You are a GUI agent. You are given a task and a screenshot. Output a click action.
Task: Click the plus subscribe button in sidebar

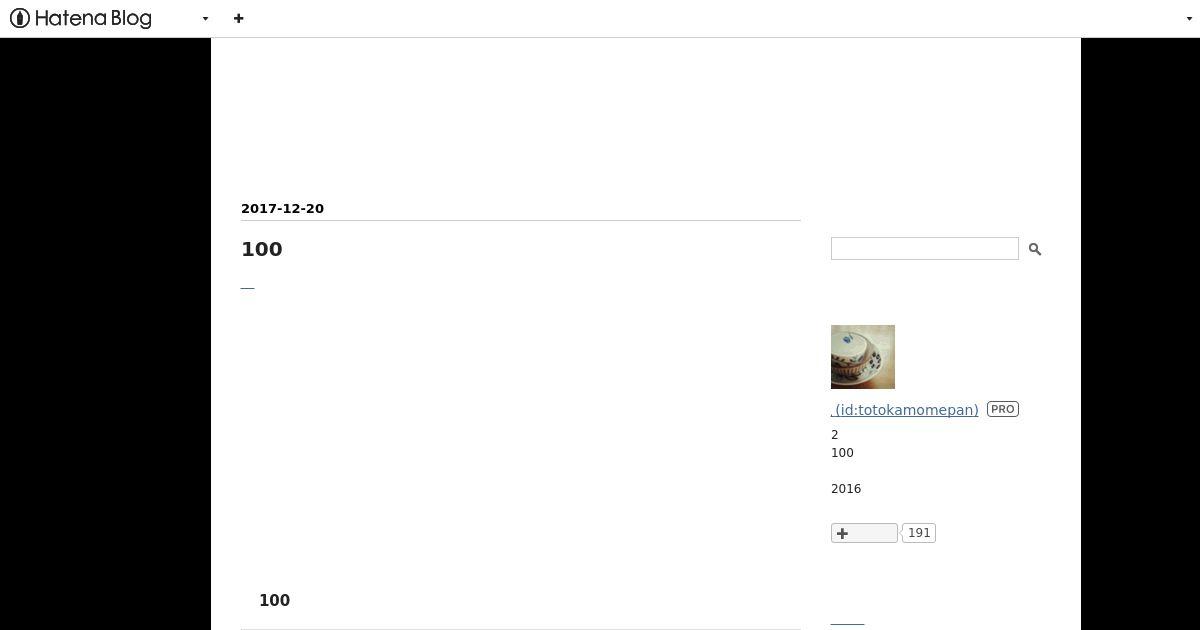[864, 533]
